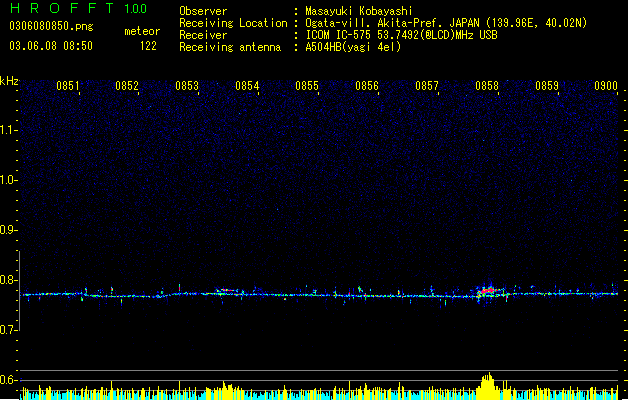
Task: Click the 0858 time axis marker
Action: (x=487, y=86)
